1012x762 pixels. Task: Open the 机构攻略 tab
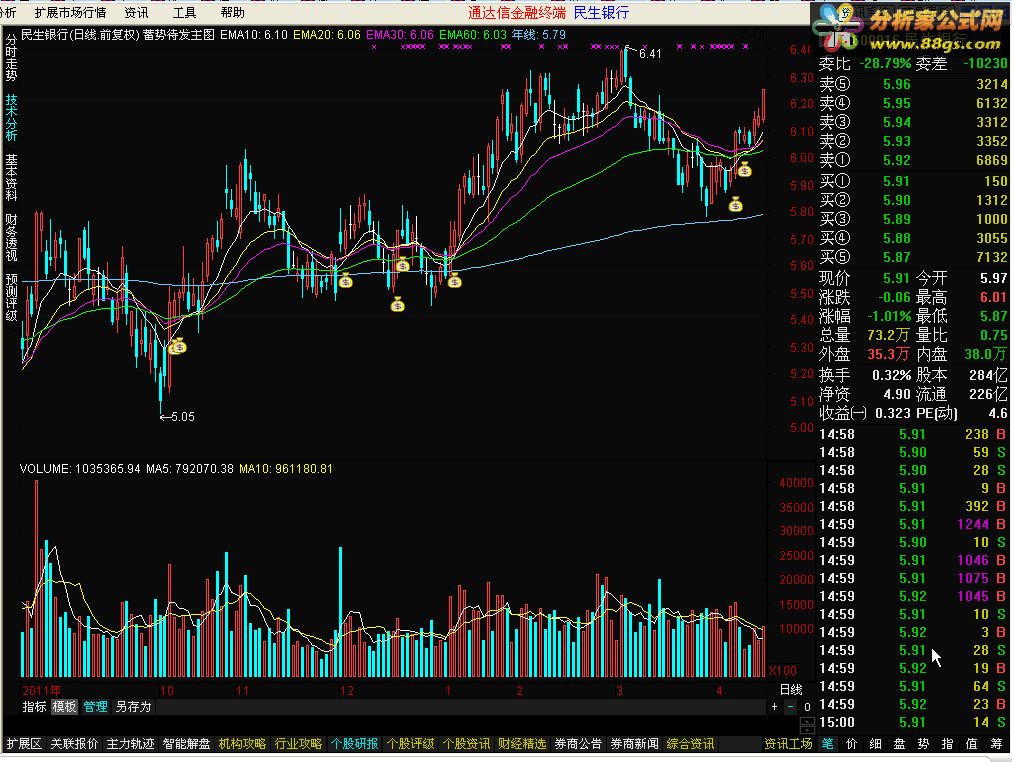243,744
